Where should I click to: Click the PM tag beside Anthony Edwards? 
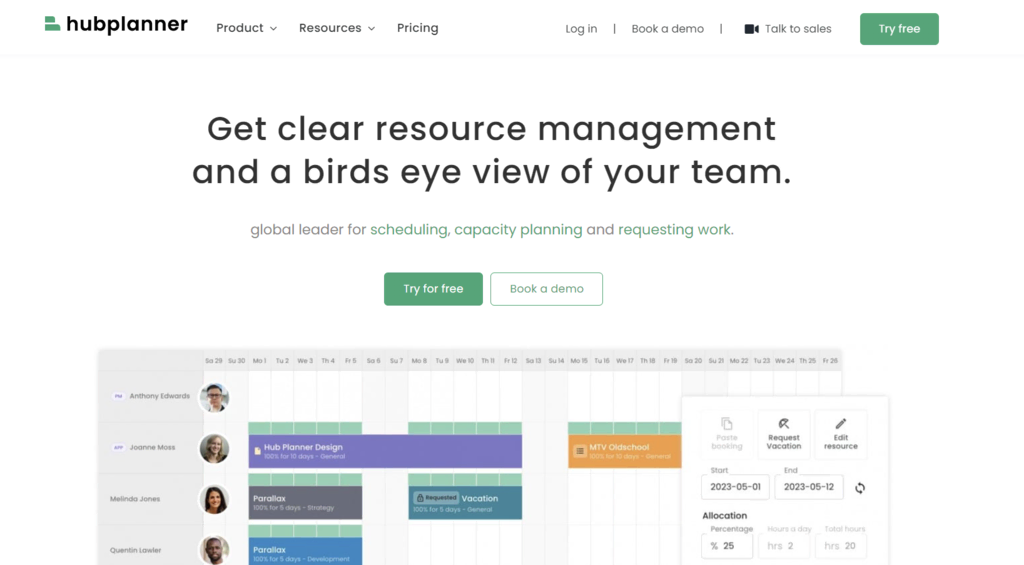coord(118,396)
